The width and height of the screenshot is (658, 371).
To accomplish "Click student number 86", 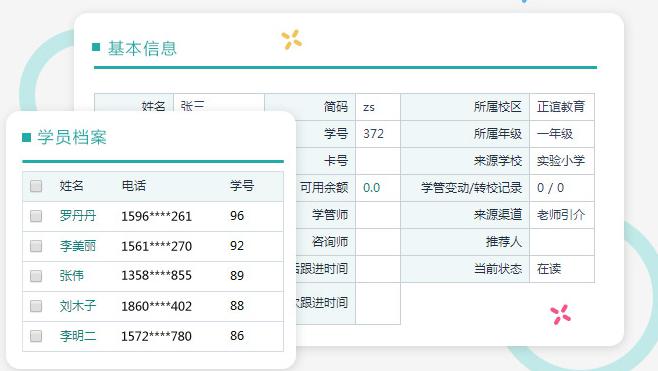I will [237, 336].
